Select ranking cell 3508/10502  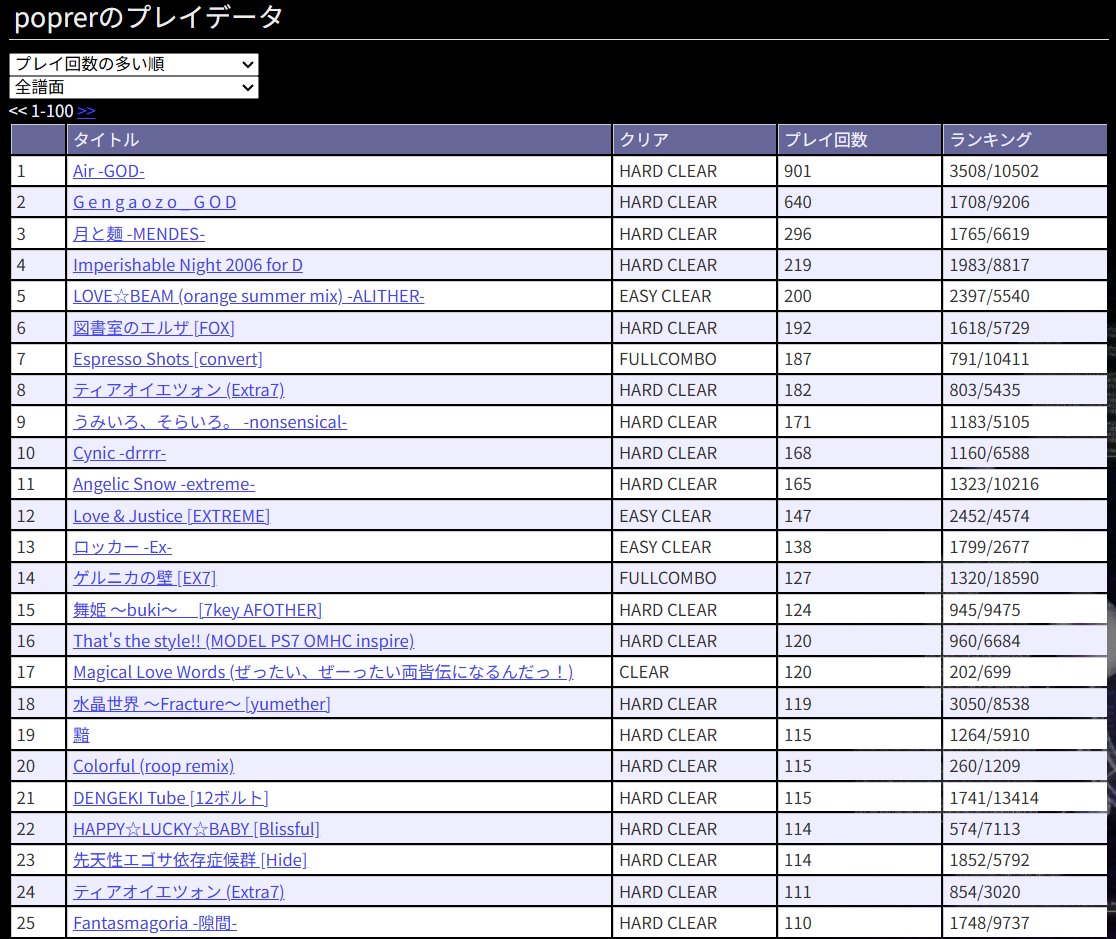coord(1025,171)
